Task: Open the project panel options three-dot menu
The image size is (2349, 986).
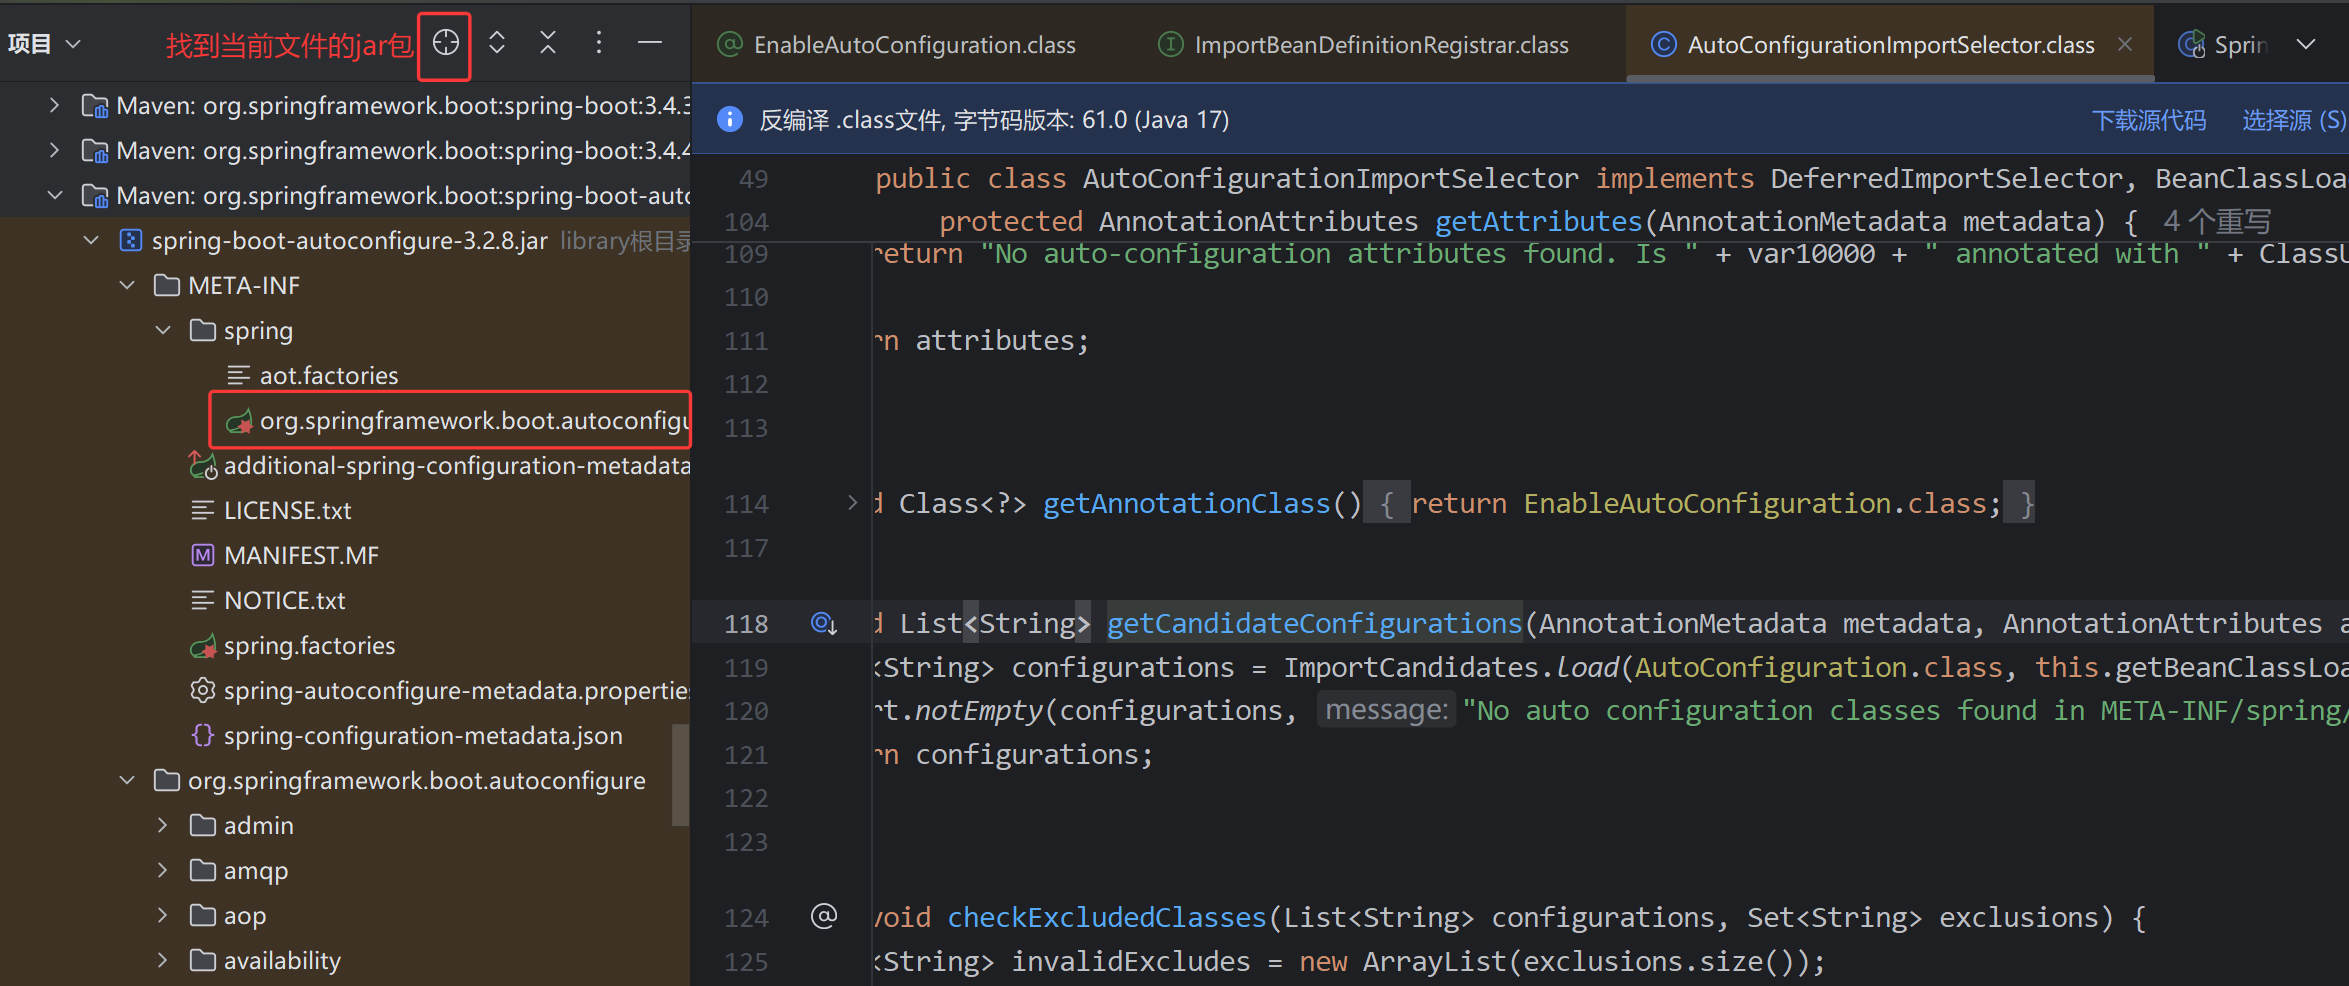Action: pyautogui.click(x=599, y=43)
